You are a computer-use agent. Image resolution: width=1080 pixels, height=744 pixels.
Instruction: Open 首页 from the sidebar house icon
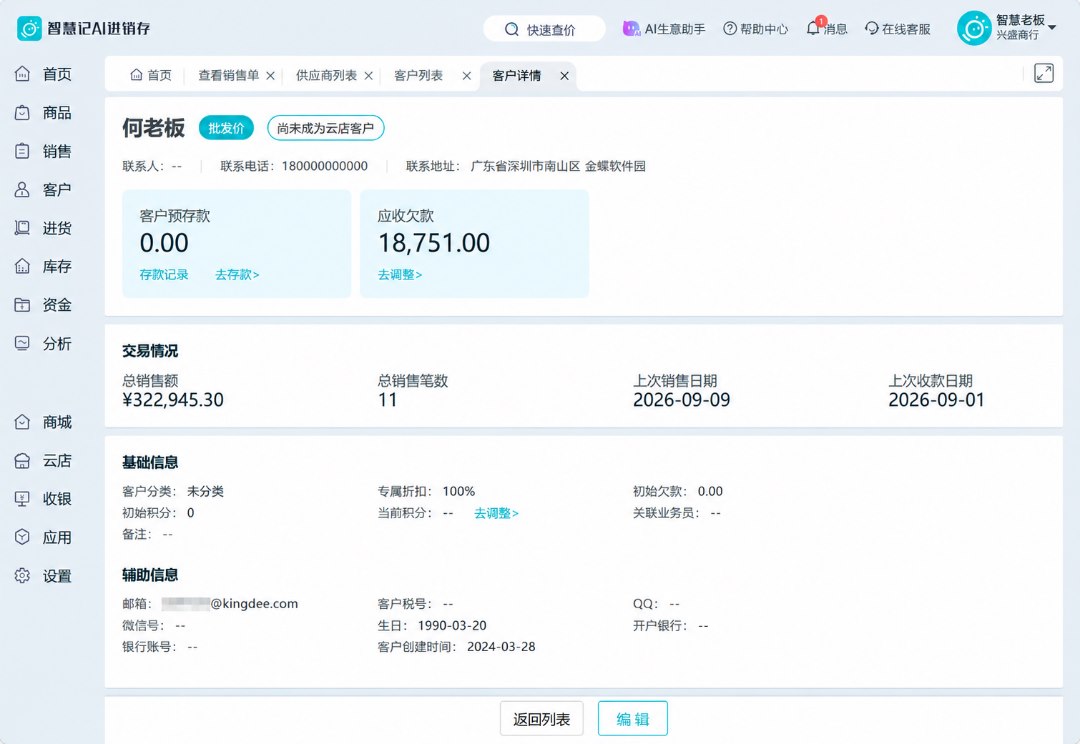point(23,74)
